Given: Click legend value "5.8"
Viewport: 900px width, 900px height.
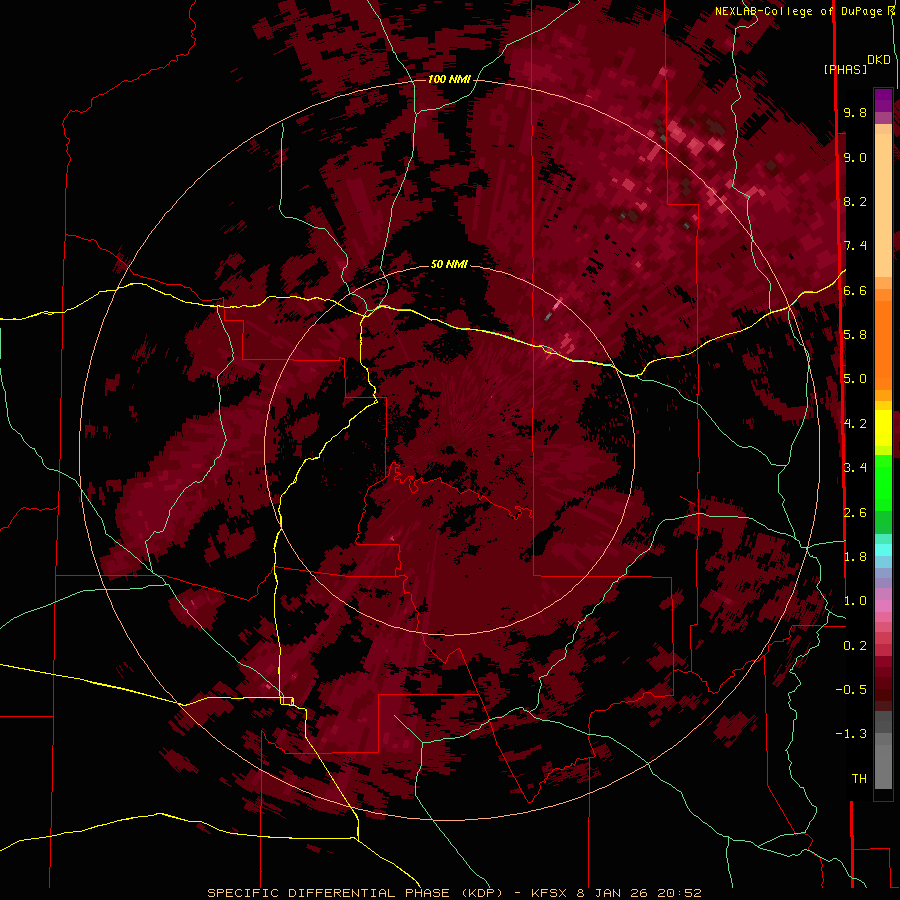Looking at the screenshot, I should click(x=855, y=335).
